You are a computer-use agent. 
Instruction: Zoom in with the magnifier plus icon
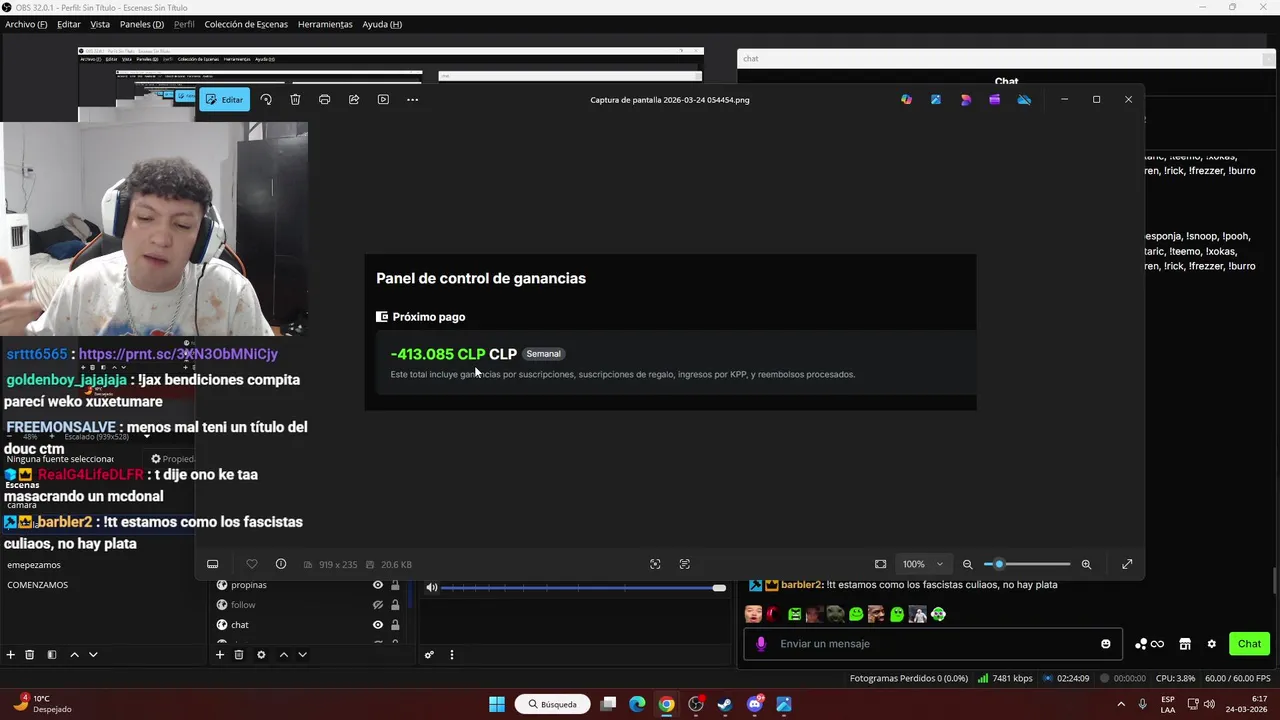pos(1086,564)
